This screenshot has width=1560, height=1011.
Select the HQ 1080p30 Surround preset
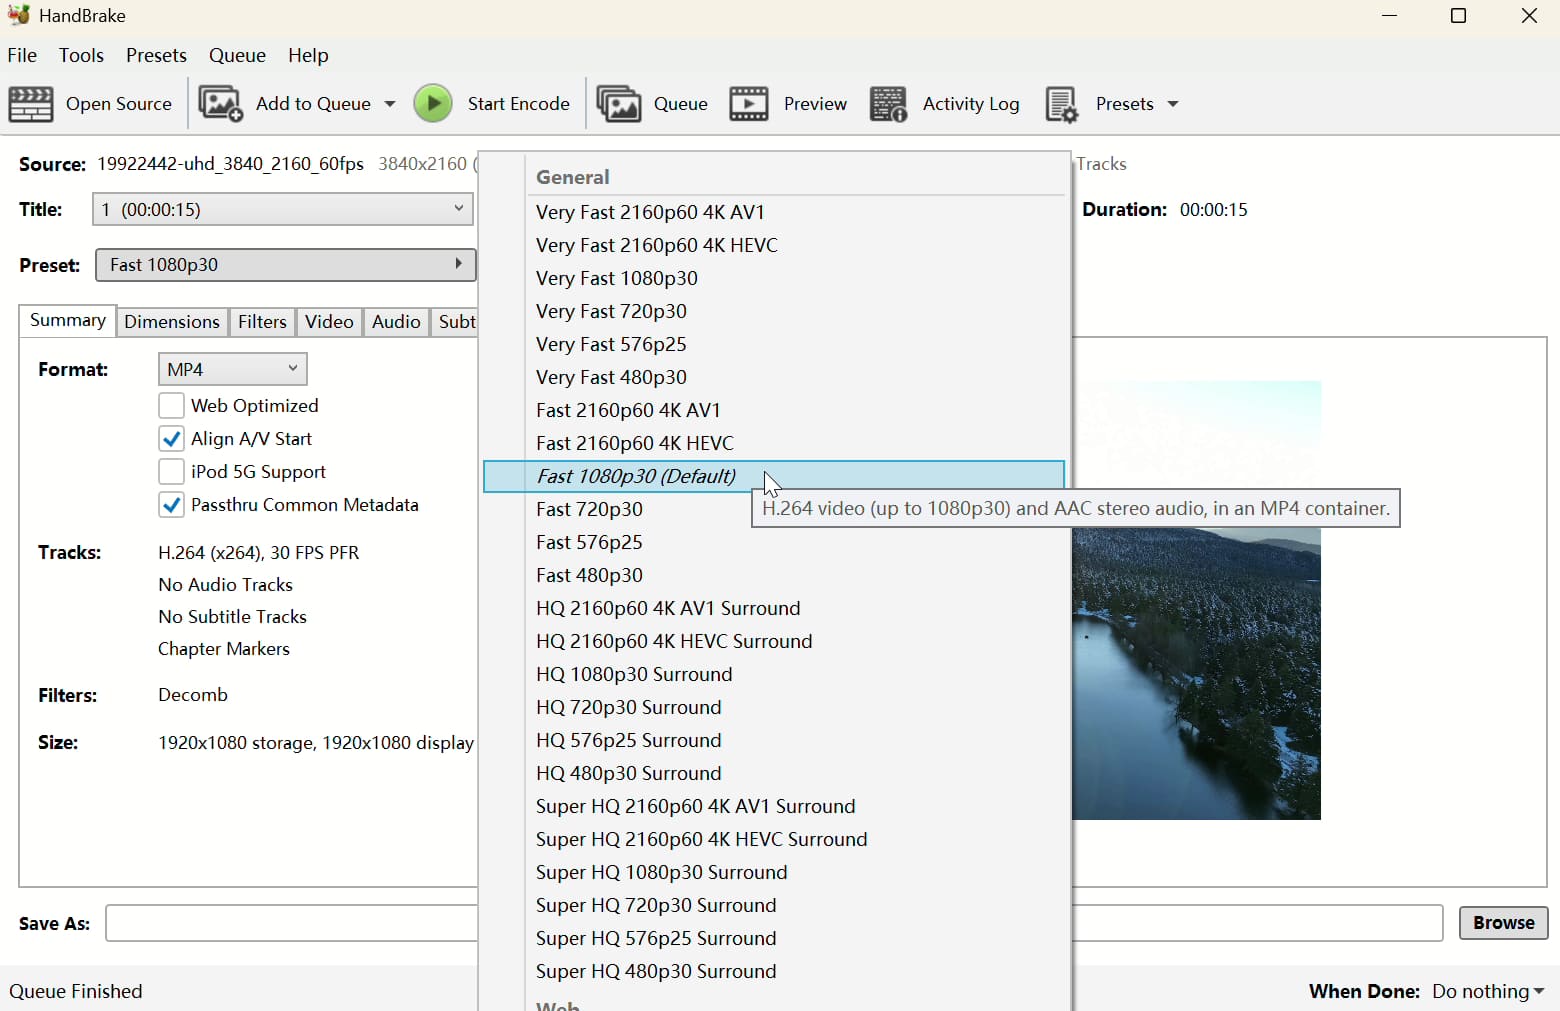point(634,674)
